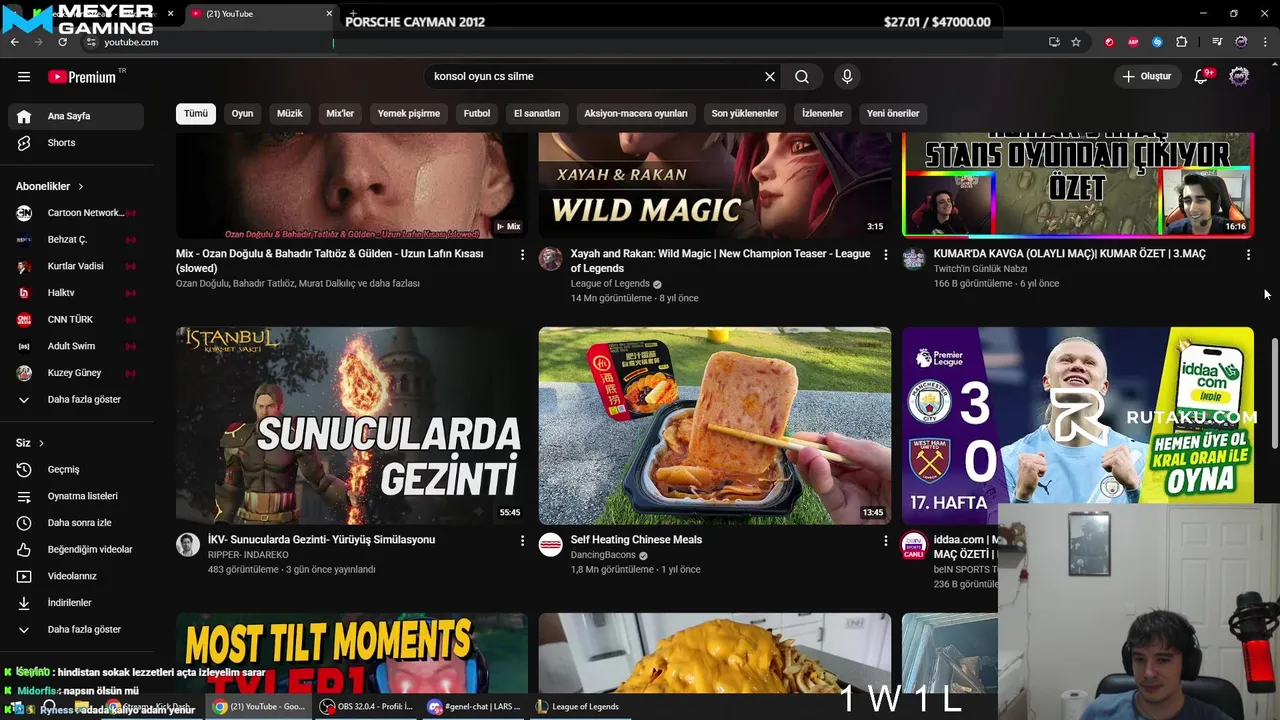This screenshot has width=1280, height=720.
Task: Start voice search with microphone
Action: click(847, 76)
